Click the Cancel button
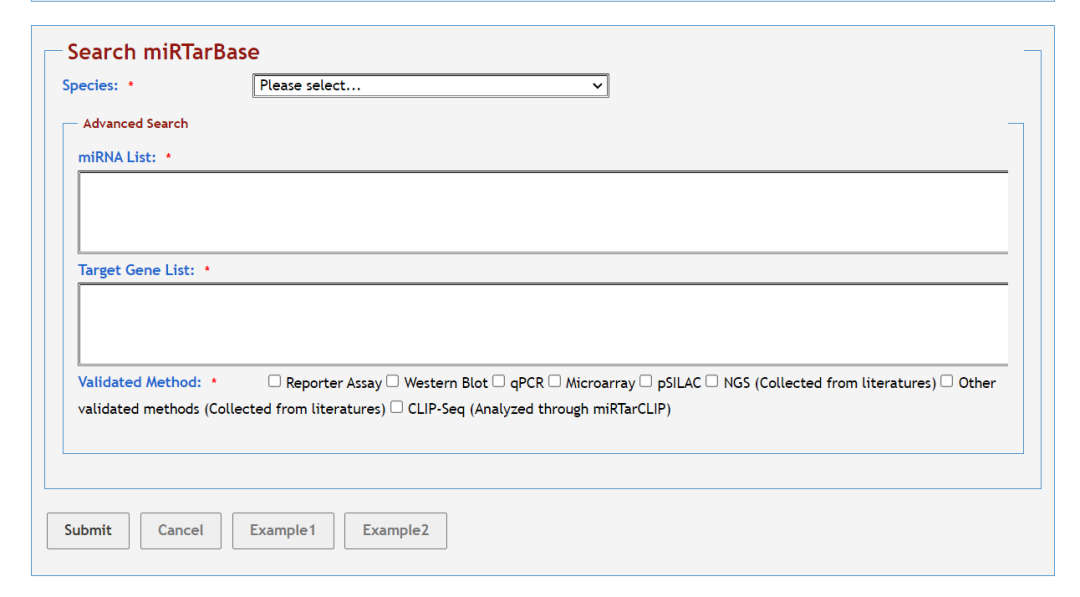The height and width of the screenshot is (597, 1080). [180, 531]
